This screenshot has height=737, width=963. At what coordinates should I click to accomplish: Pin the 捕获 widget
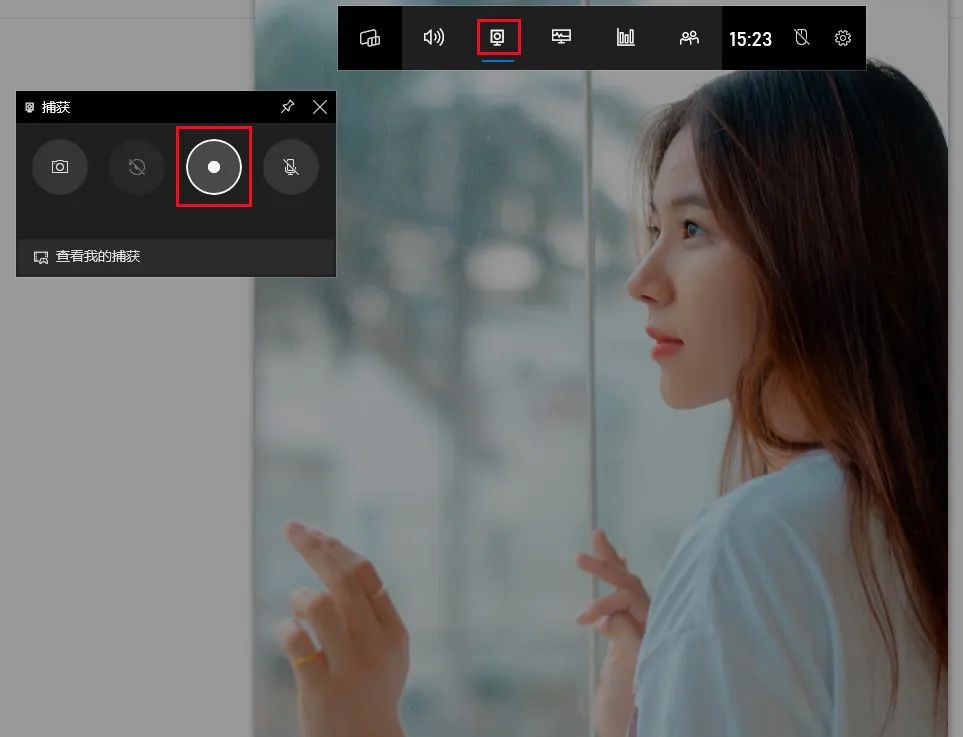(287, 107)
